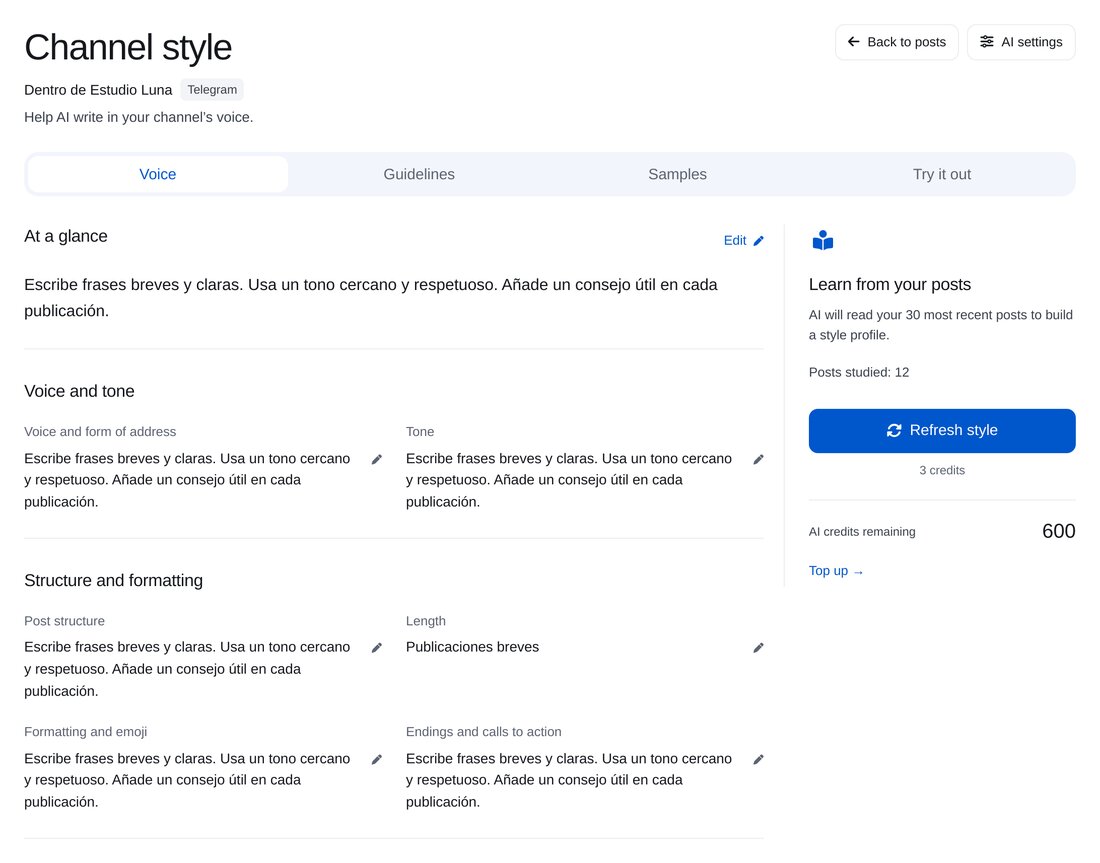Click the sliders icon in AI settings
This screenshot has height=863, width=1100.
(986, 41)
